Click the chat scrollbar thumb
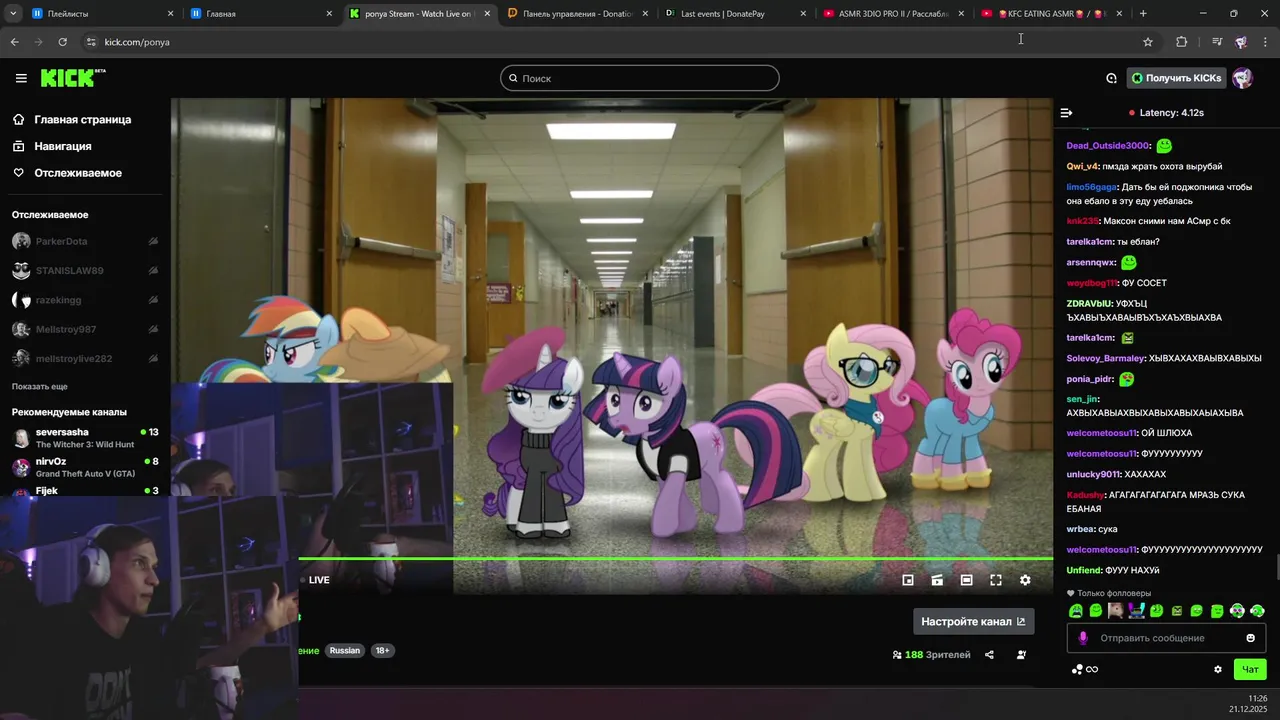 pyautogui.click(x=1276, y=566)
